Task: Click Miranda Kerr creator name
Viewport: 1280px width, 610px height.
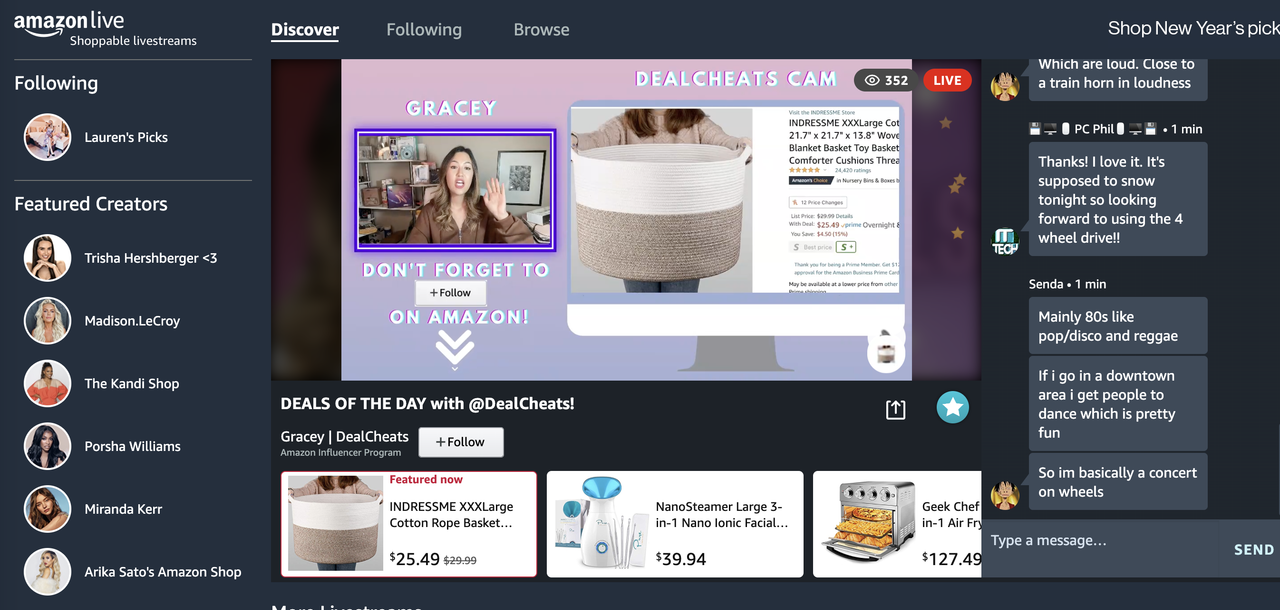Action: coord(125,509)
